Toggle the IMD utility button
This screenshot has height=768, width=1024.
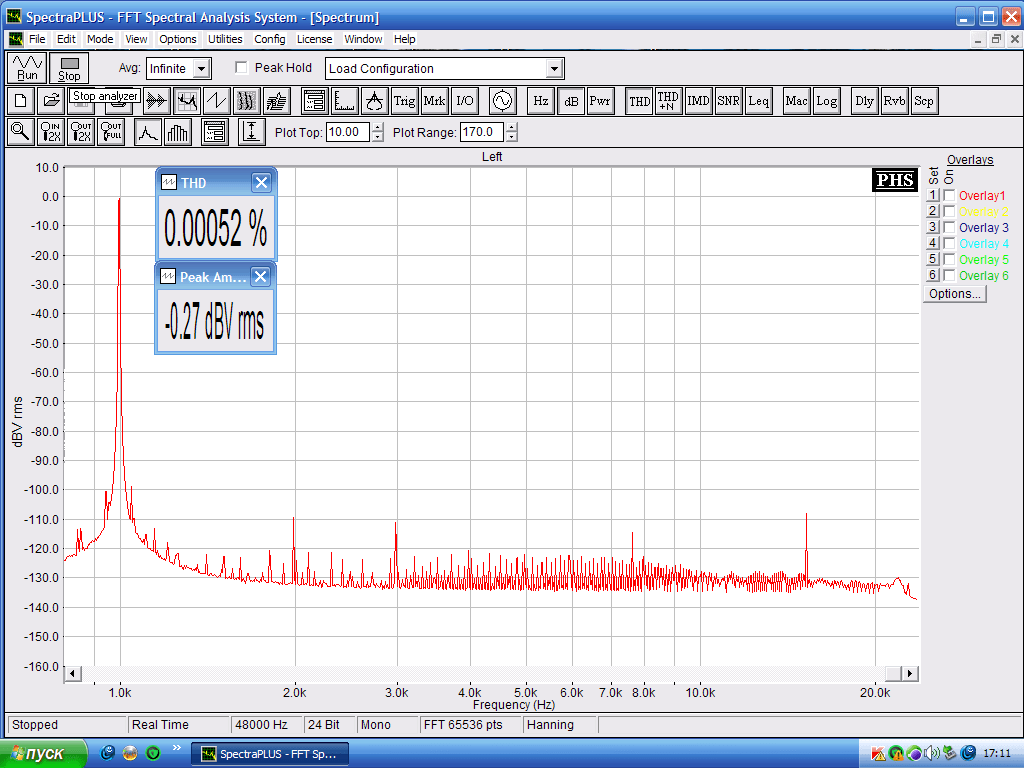(x=698, y=101)
